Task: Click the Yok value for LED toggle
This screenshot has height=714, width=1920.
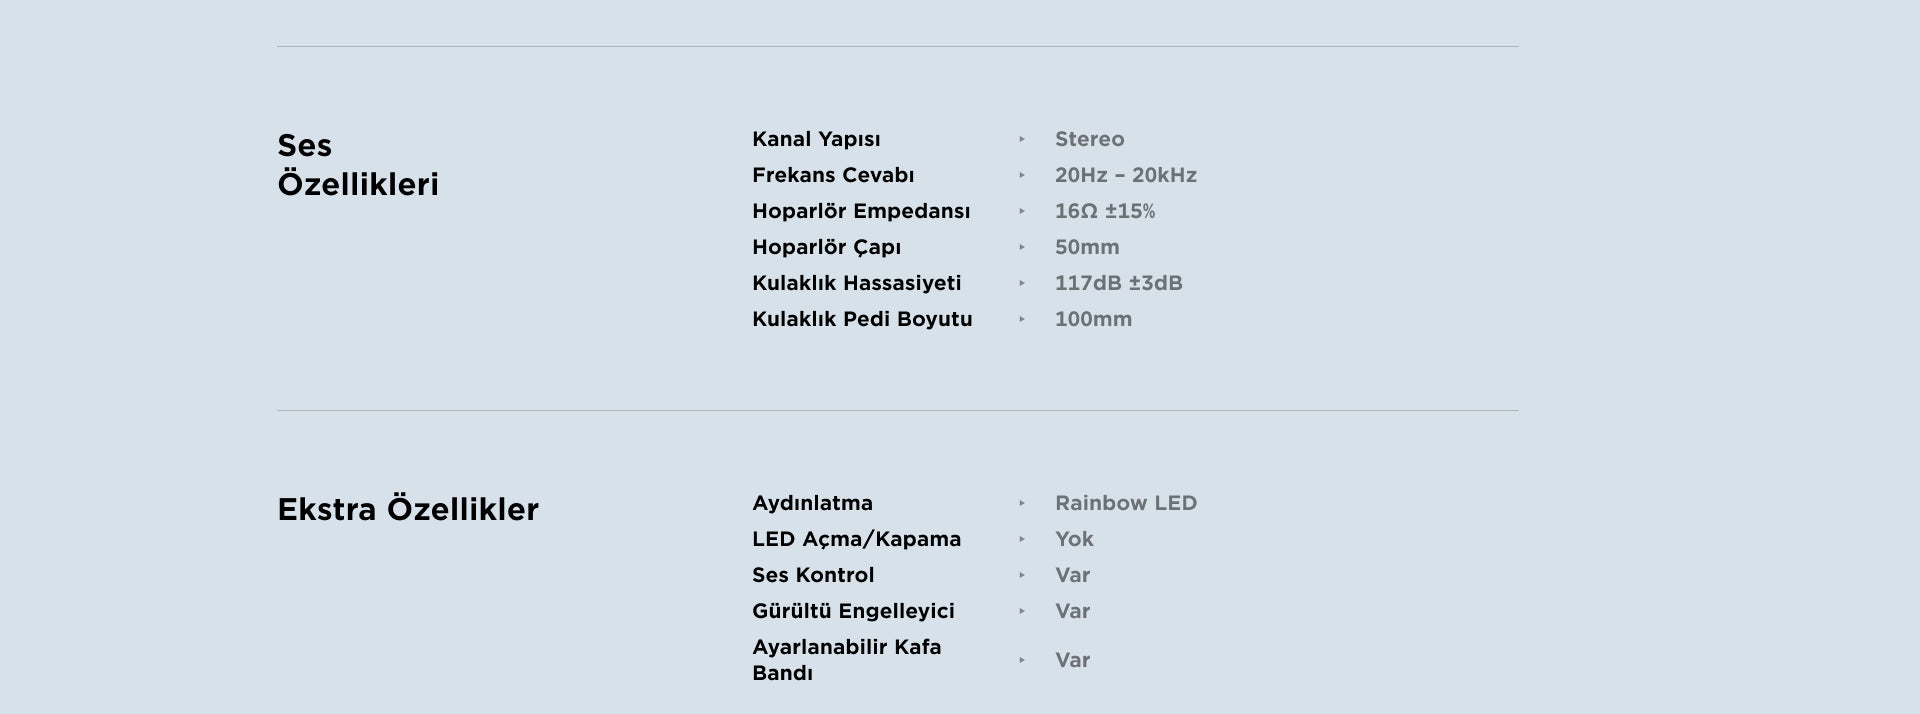Action: [x=1074, y=539]
